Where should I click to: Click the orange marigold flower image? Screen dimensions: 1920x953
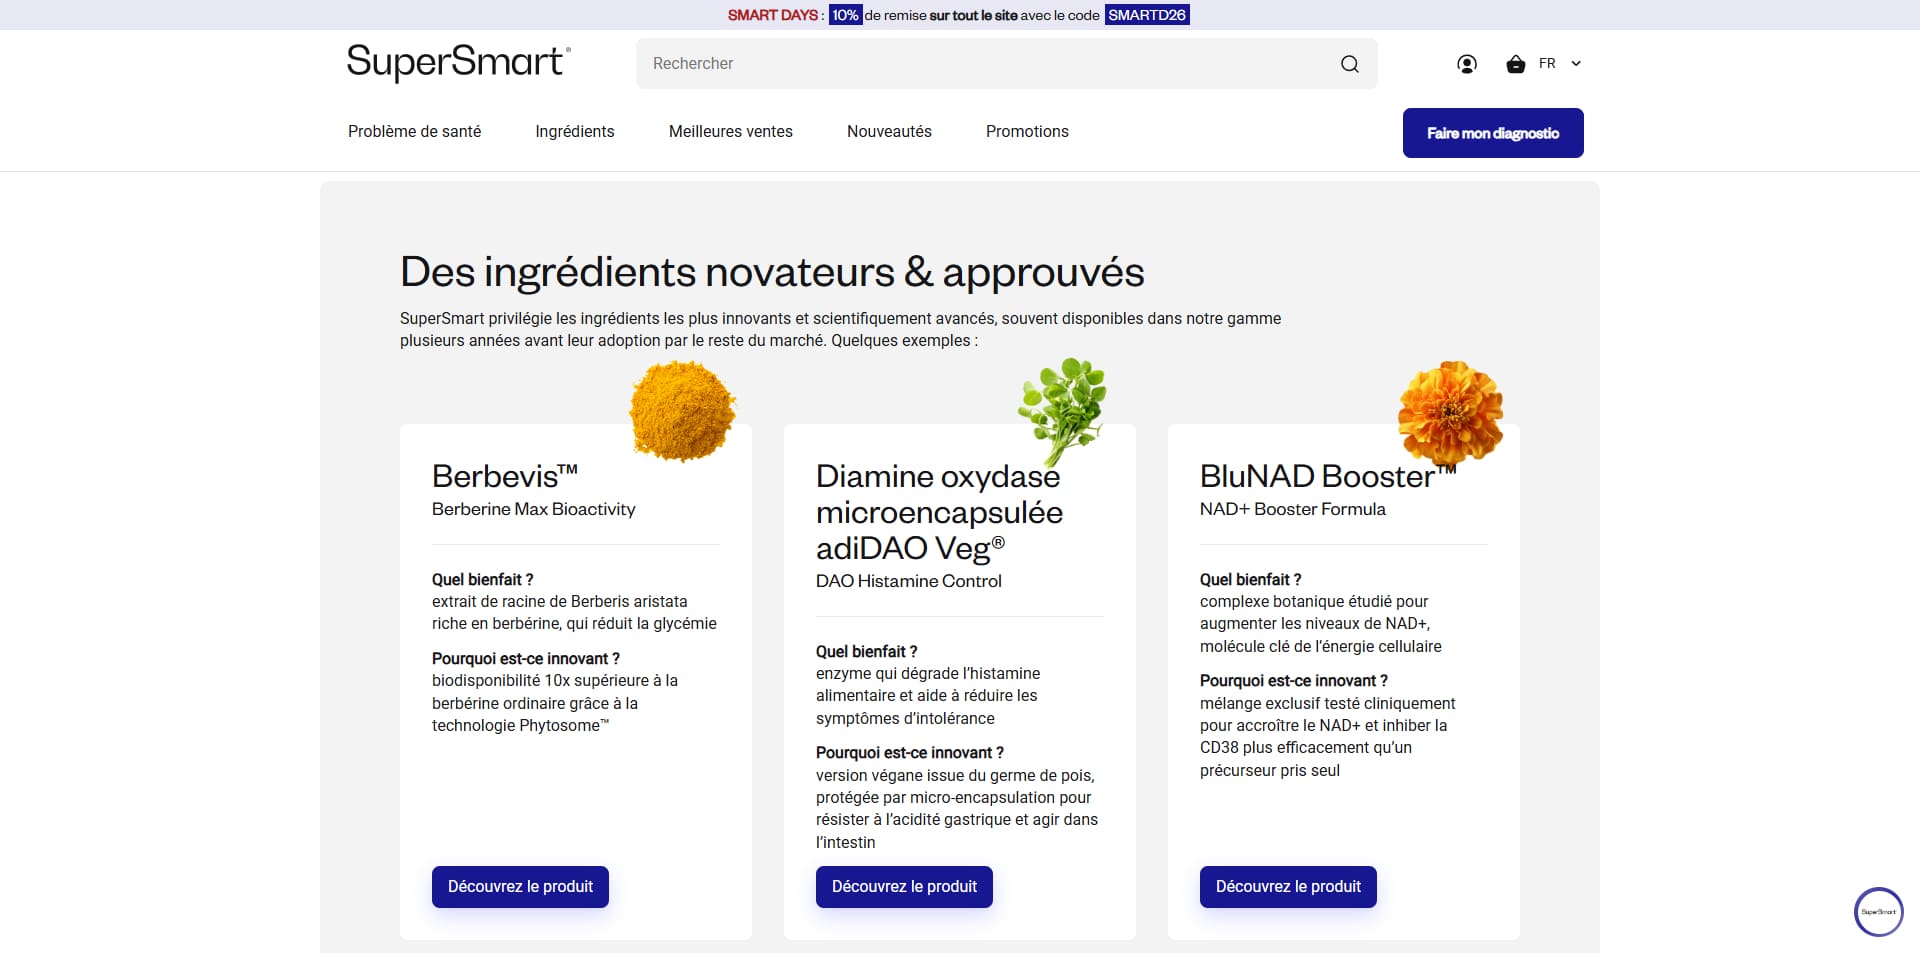click(1450, 412)
